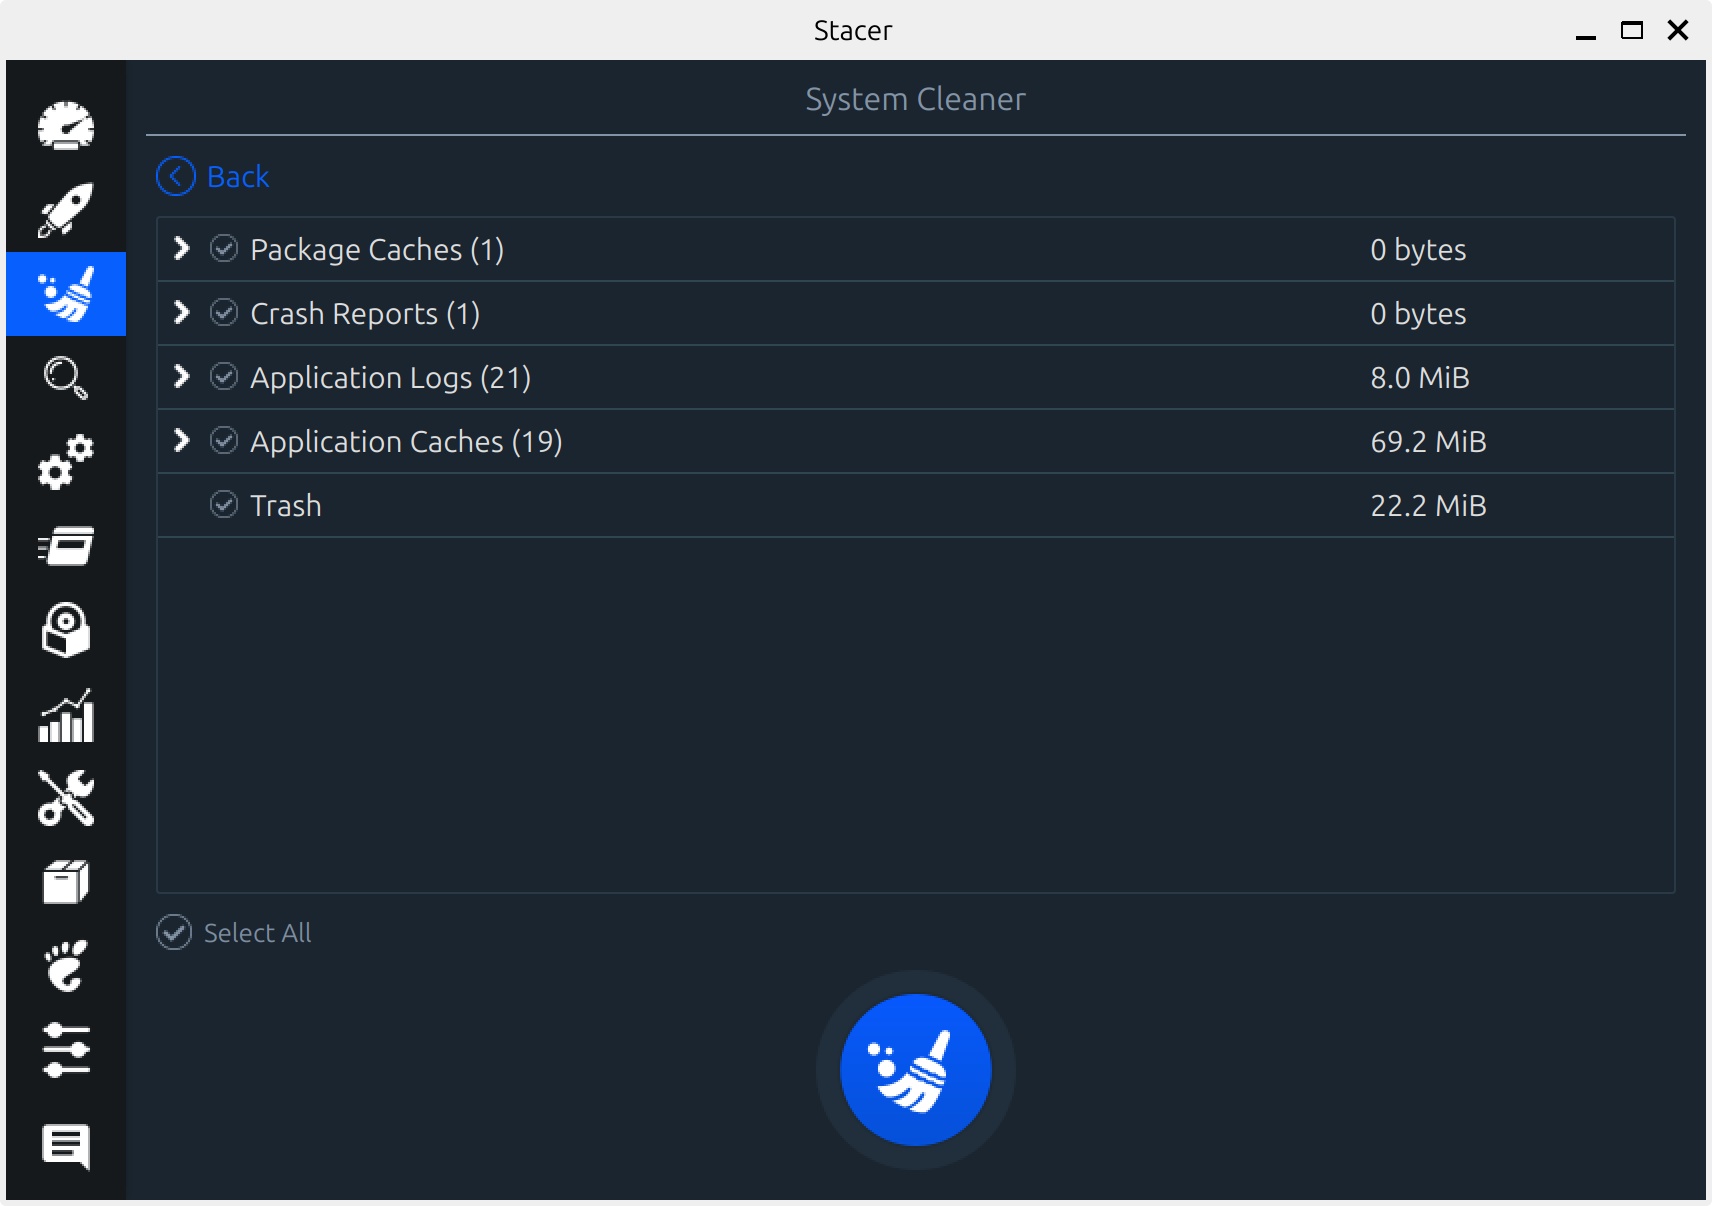Click the Application Caches (19) label

coord(406,442)
